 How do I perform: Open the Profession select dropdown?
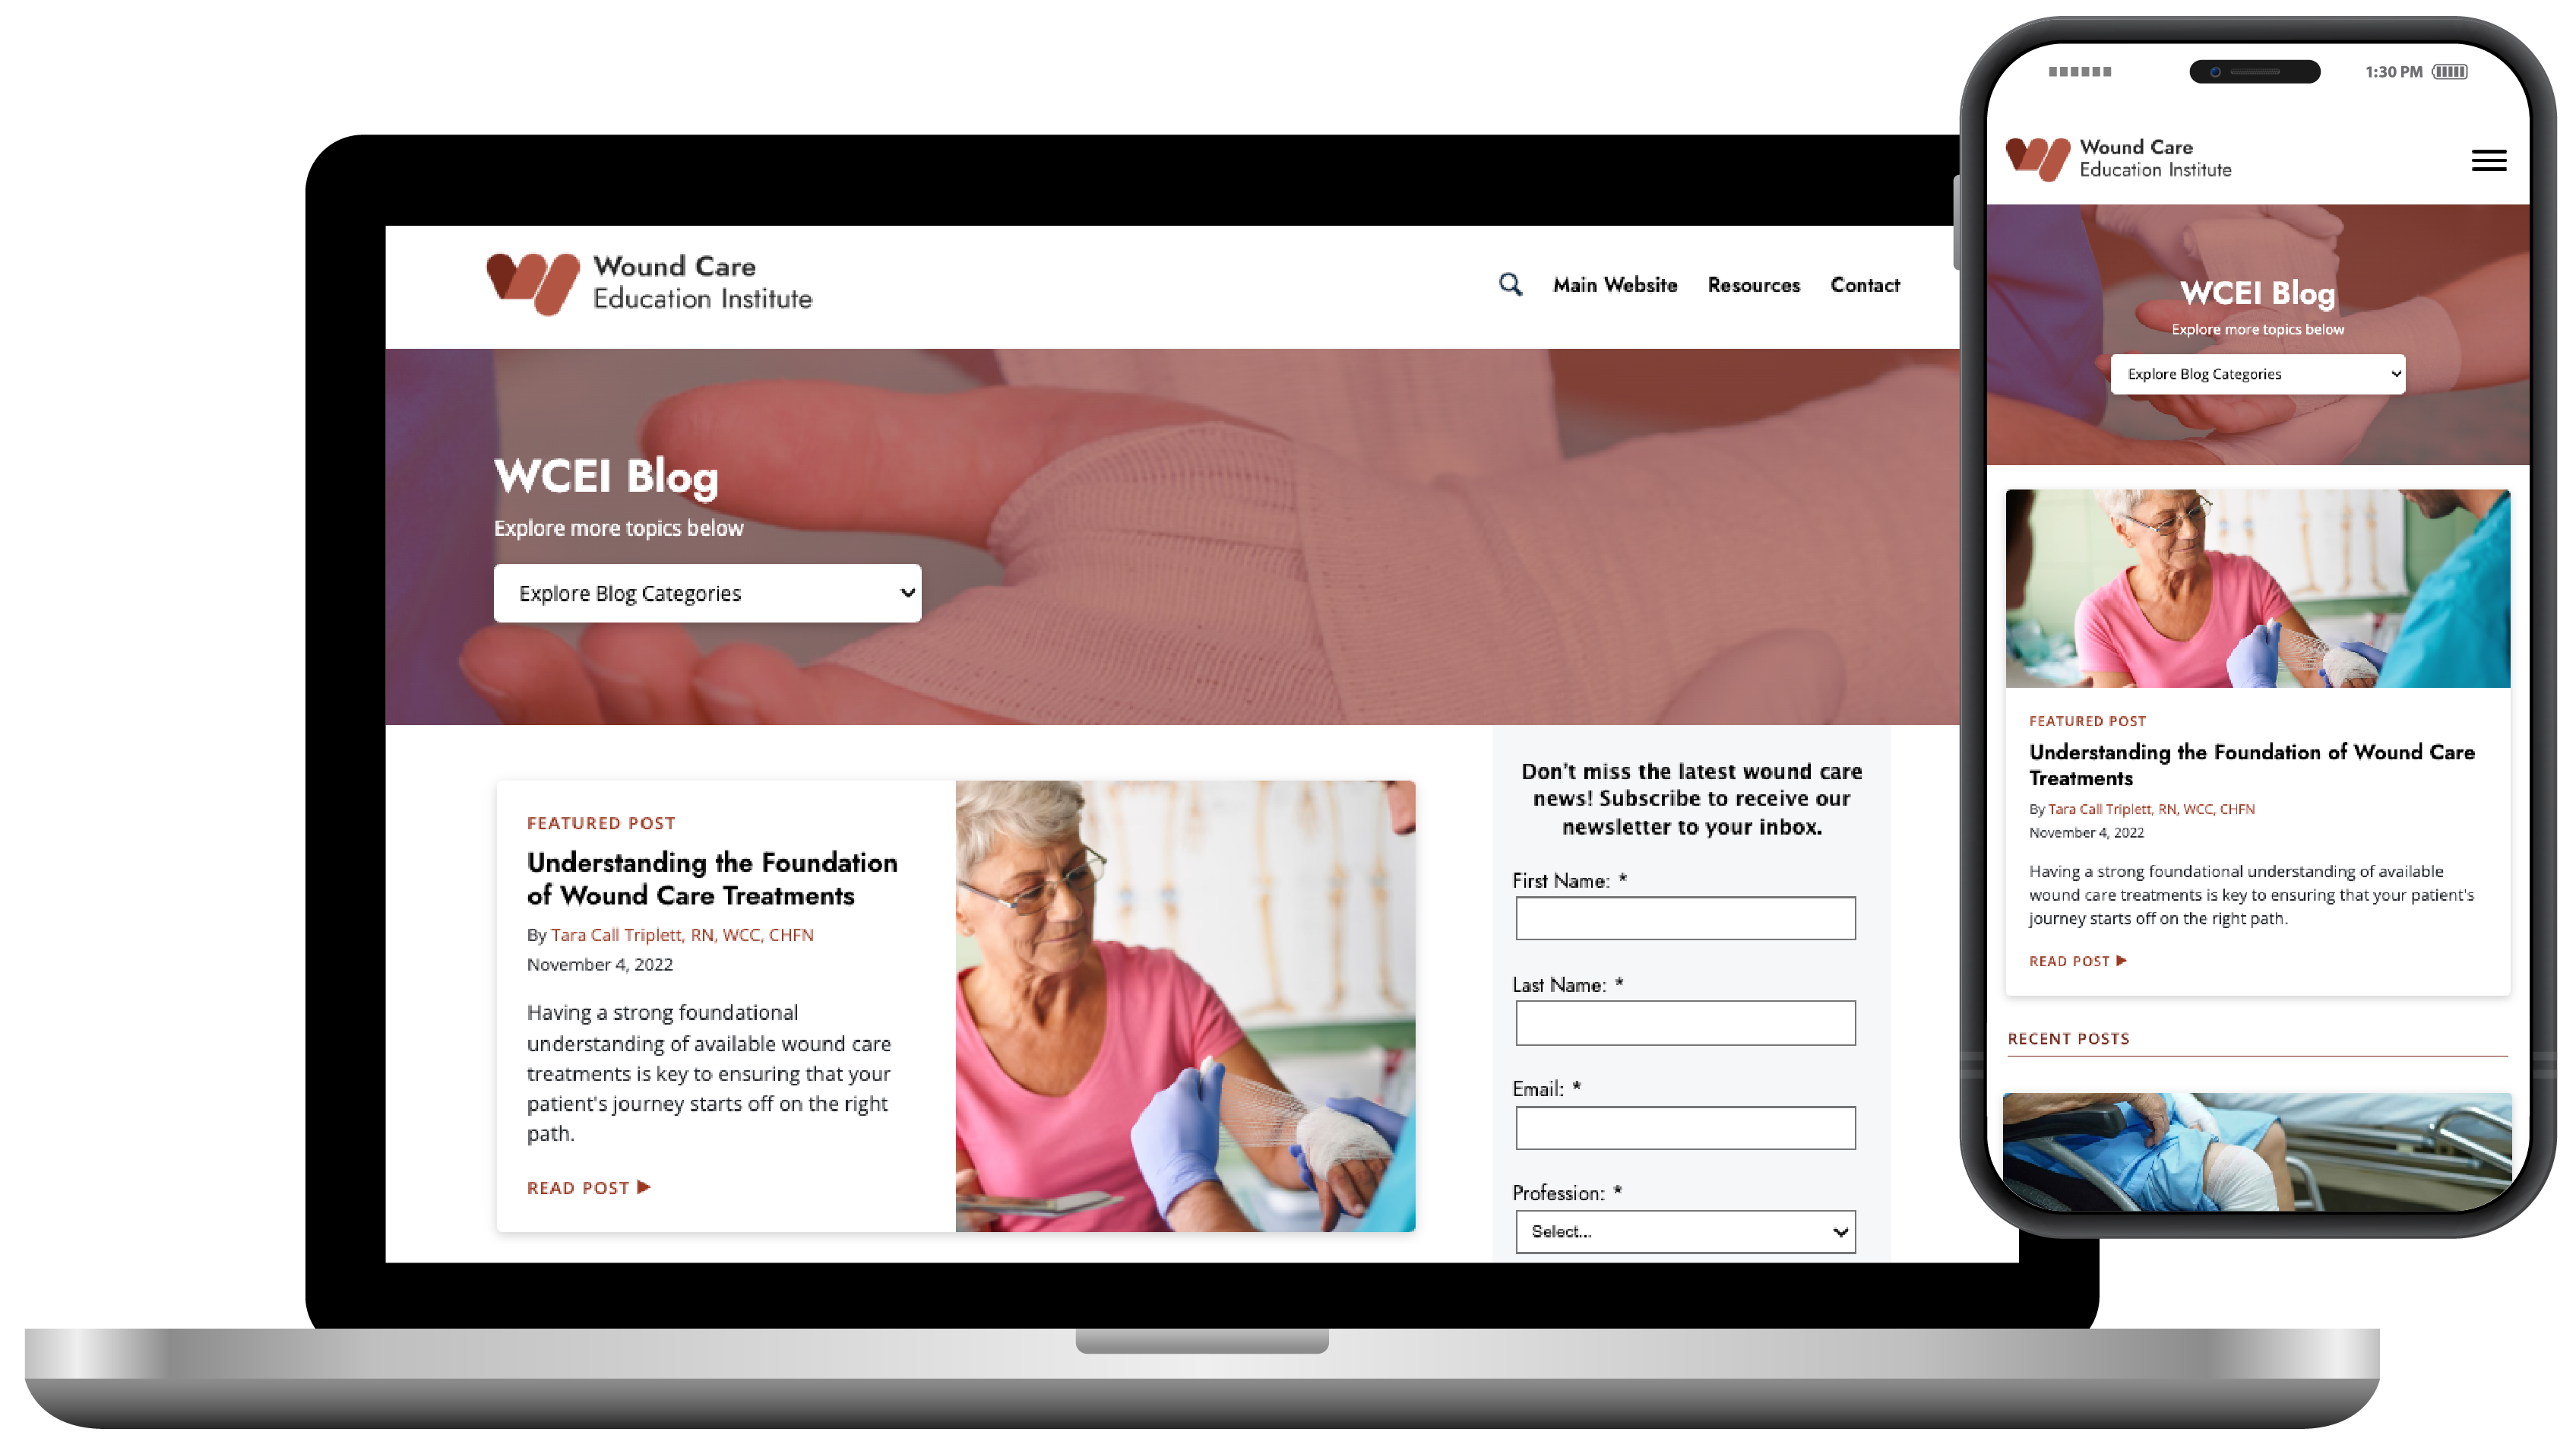click(1686, 1231)
